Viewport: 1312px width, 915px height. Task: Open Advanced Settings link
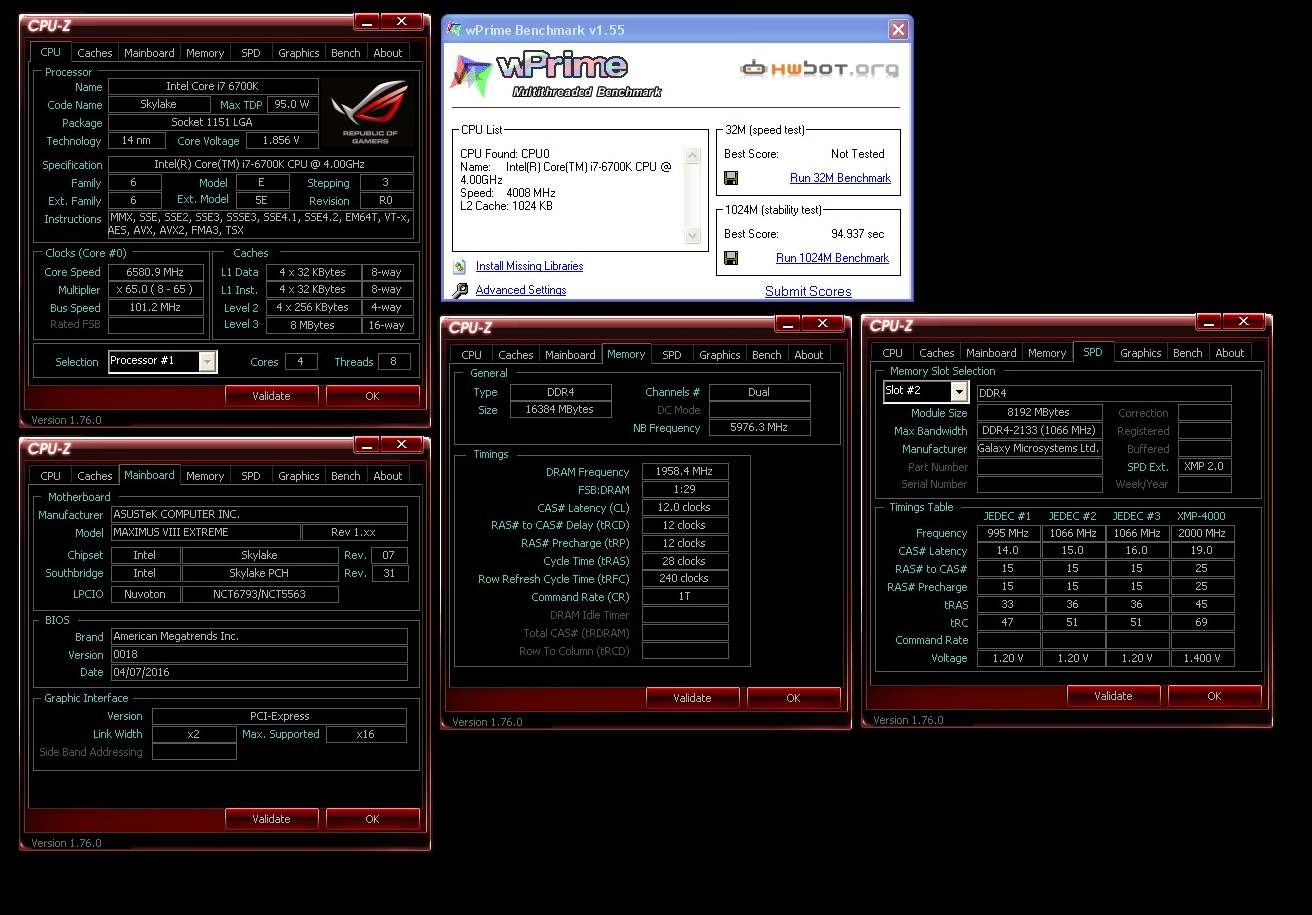pyautogui.click(x=521, y=290)
